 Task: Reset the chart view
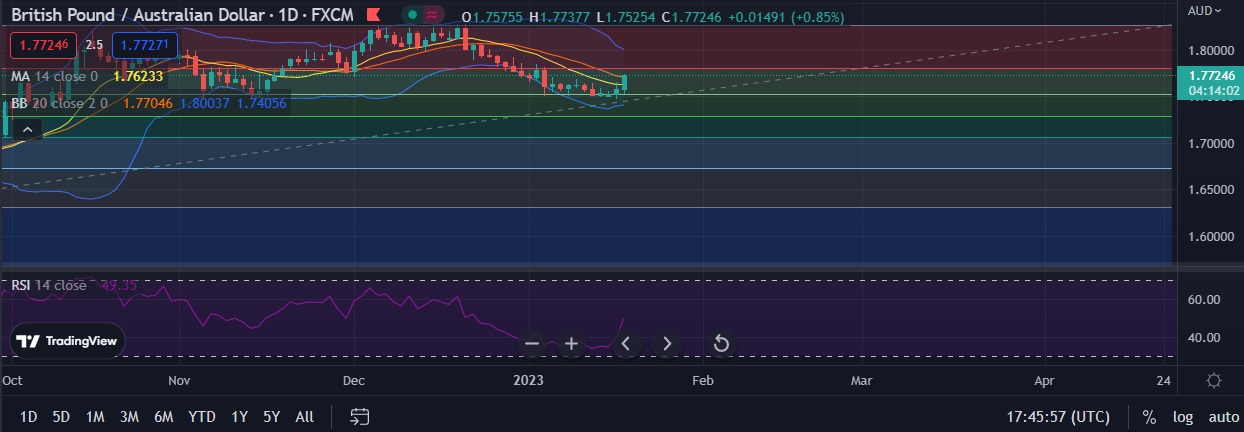[720, 344]
